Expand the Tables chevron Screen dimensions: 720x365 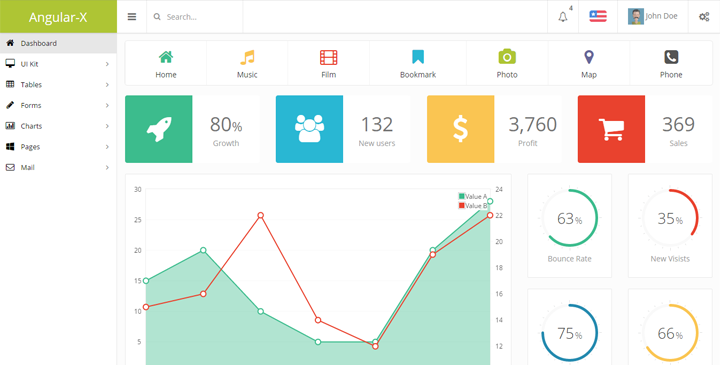[107, 84]
